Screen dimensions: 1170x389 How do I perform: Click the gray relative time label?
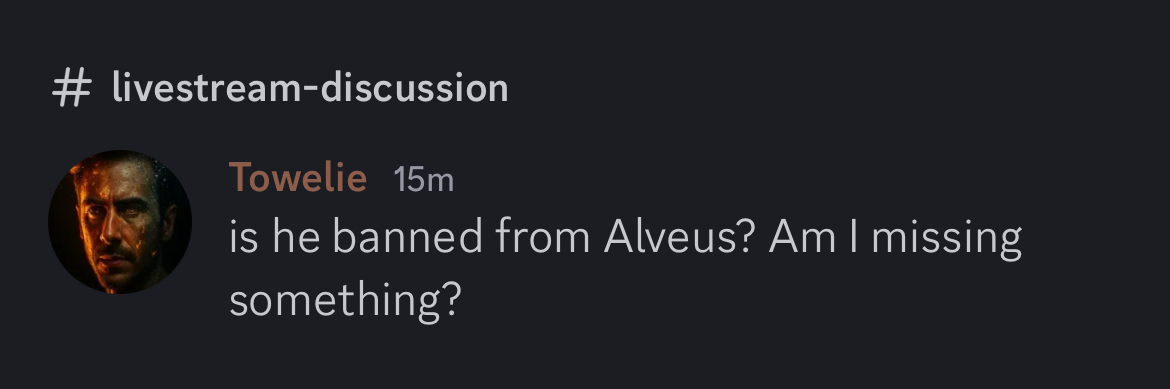point(424,179)
